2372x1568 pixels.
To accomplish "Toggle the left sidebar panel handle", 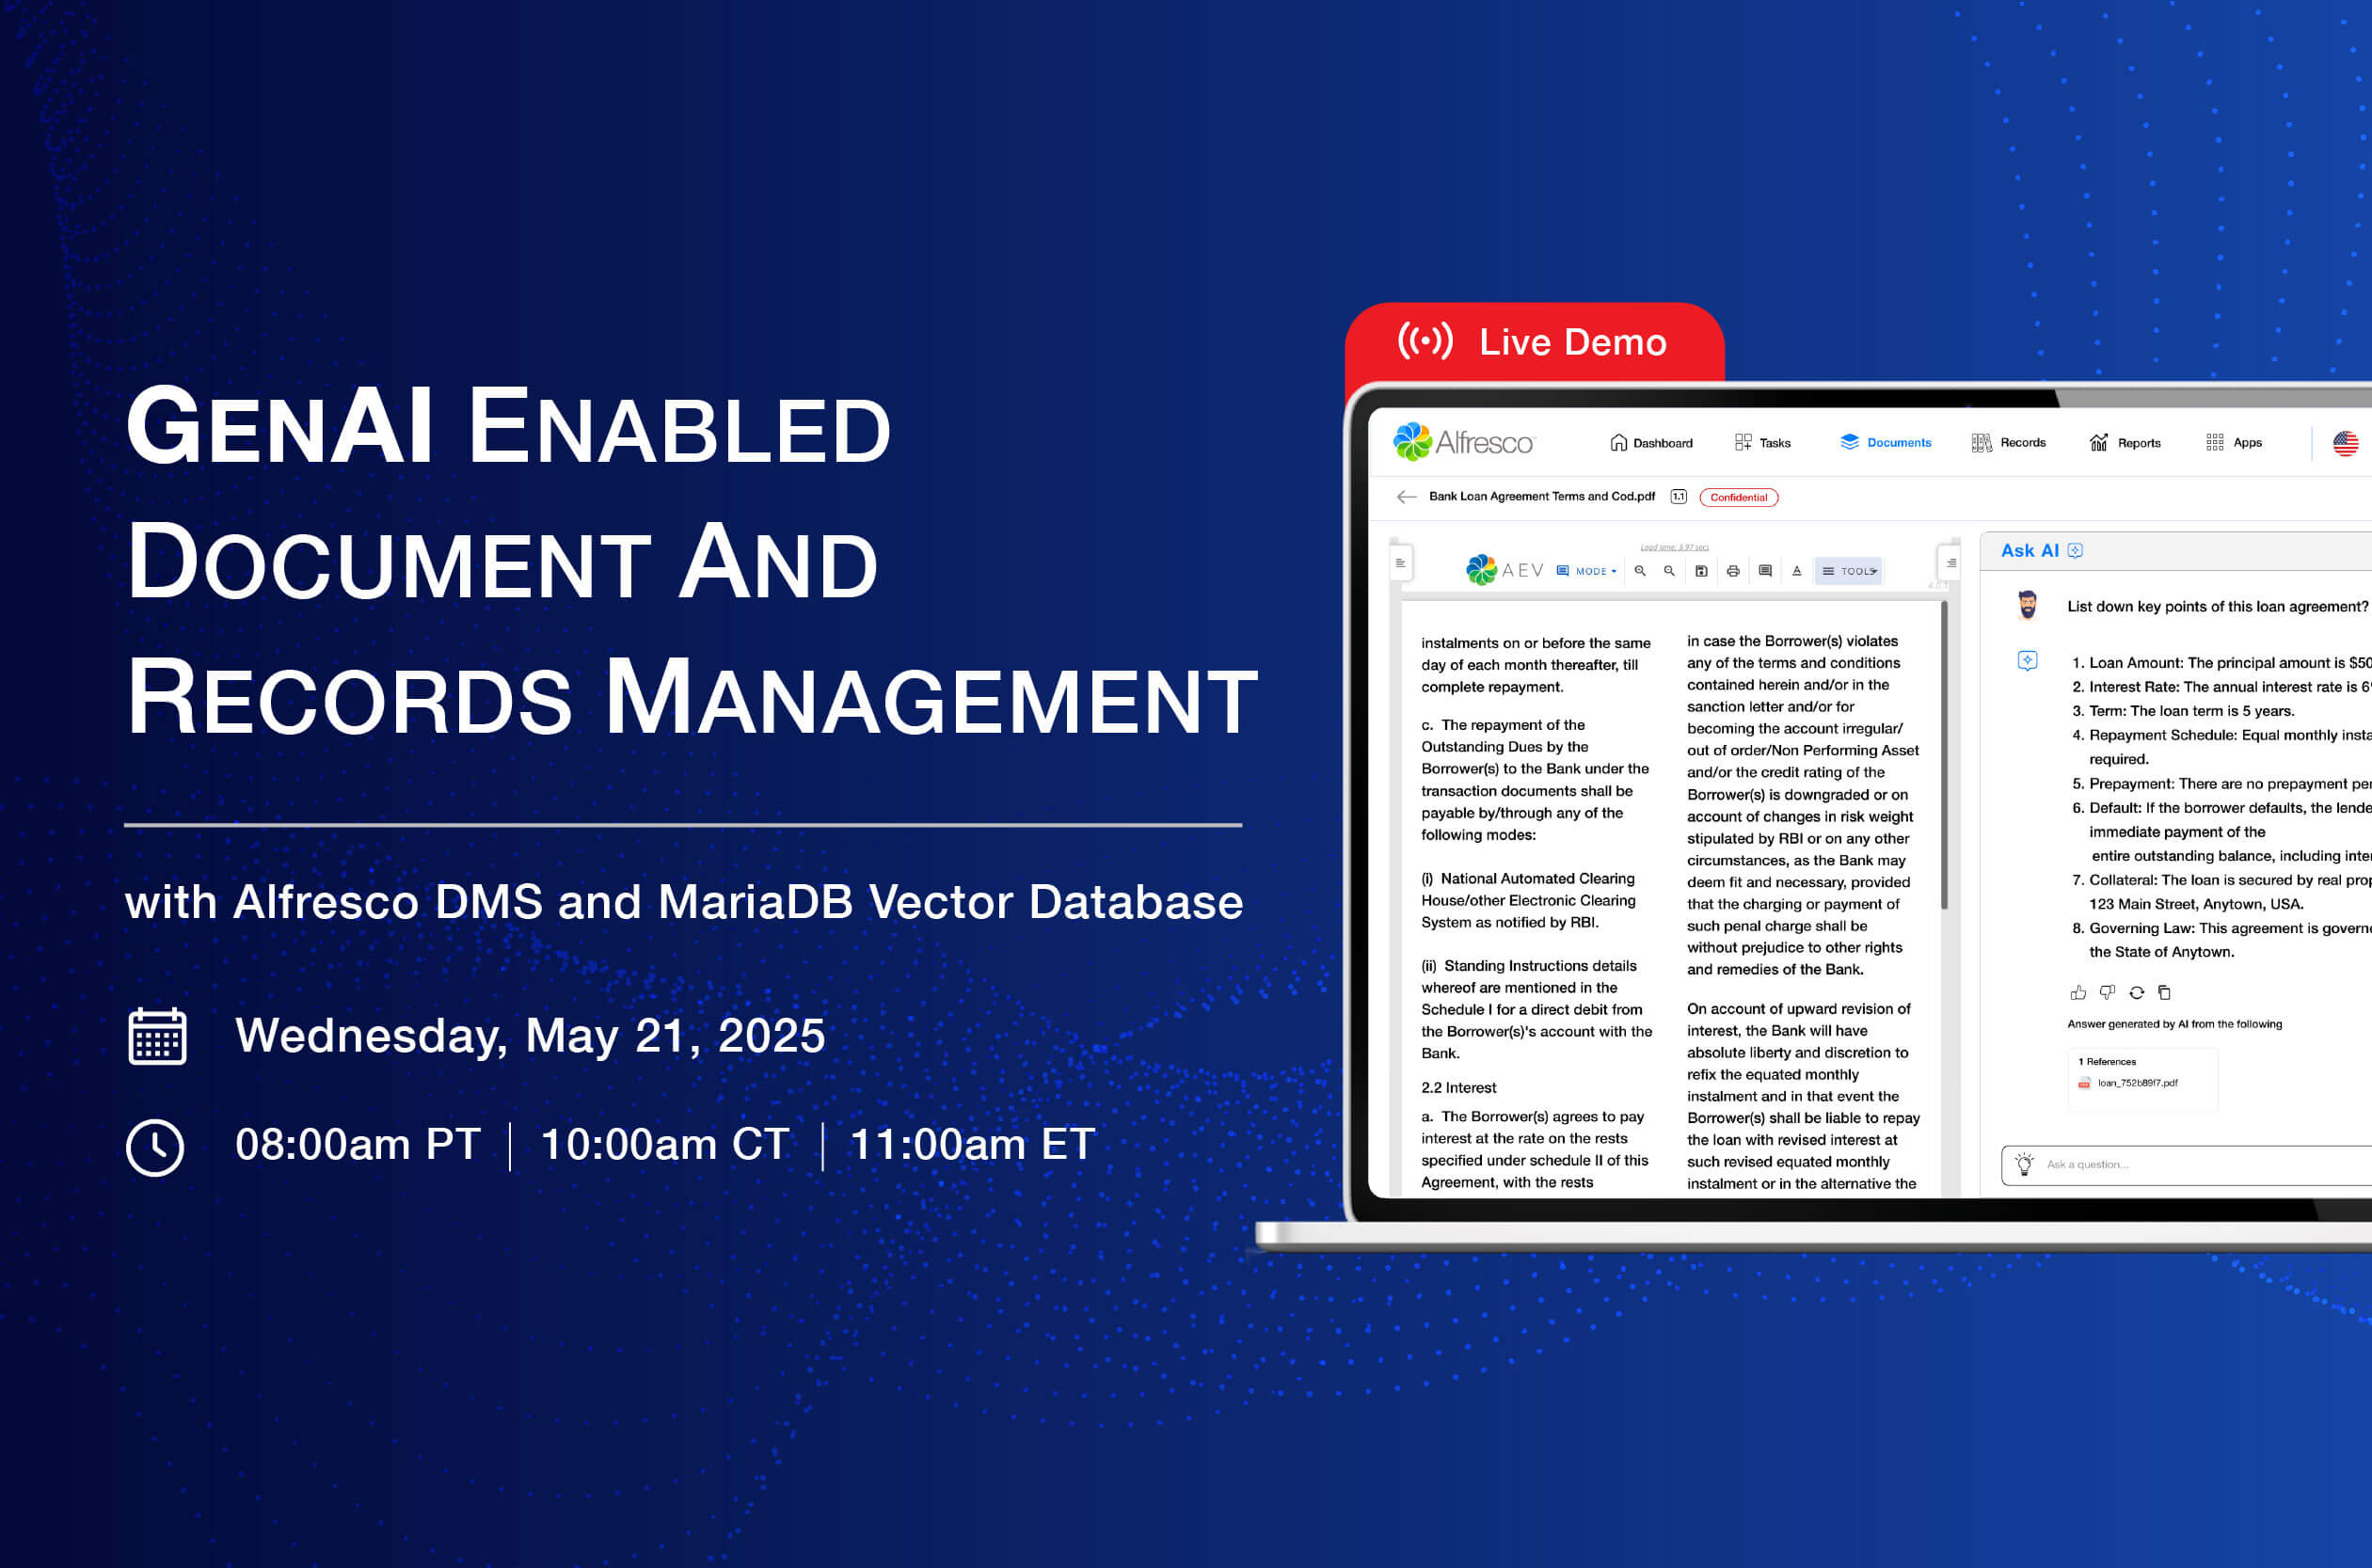I will click(x=1400, y=563).
